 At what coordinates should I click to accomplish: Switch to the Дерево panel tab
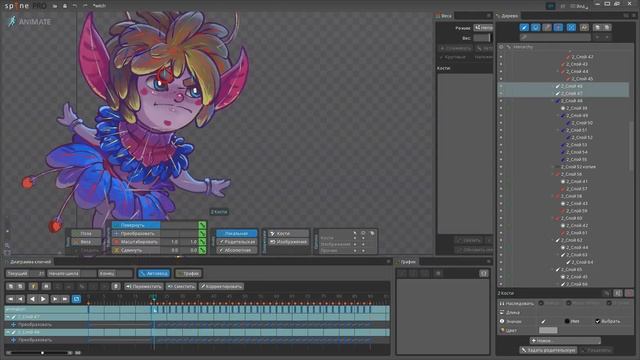[x=508, y=16]
